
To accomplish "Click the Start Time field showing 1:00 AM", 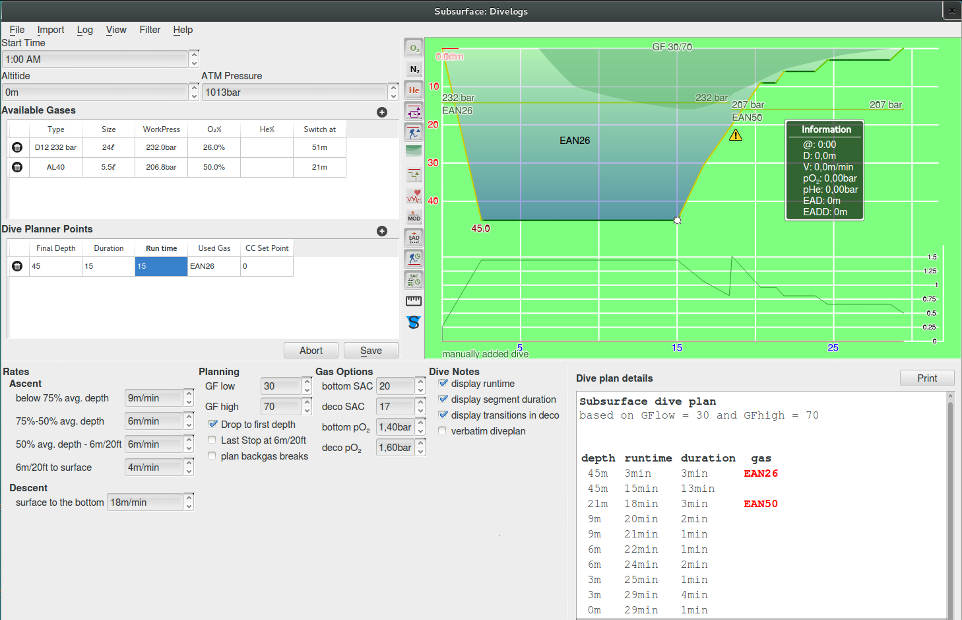I will tap(100, 59).
